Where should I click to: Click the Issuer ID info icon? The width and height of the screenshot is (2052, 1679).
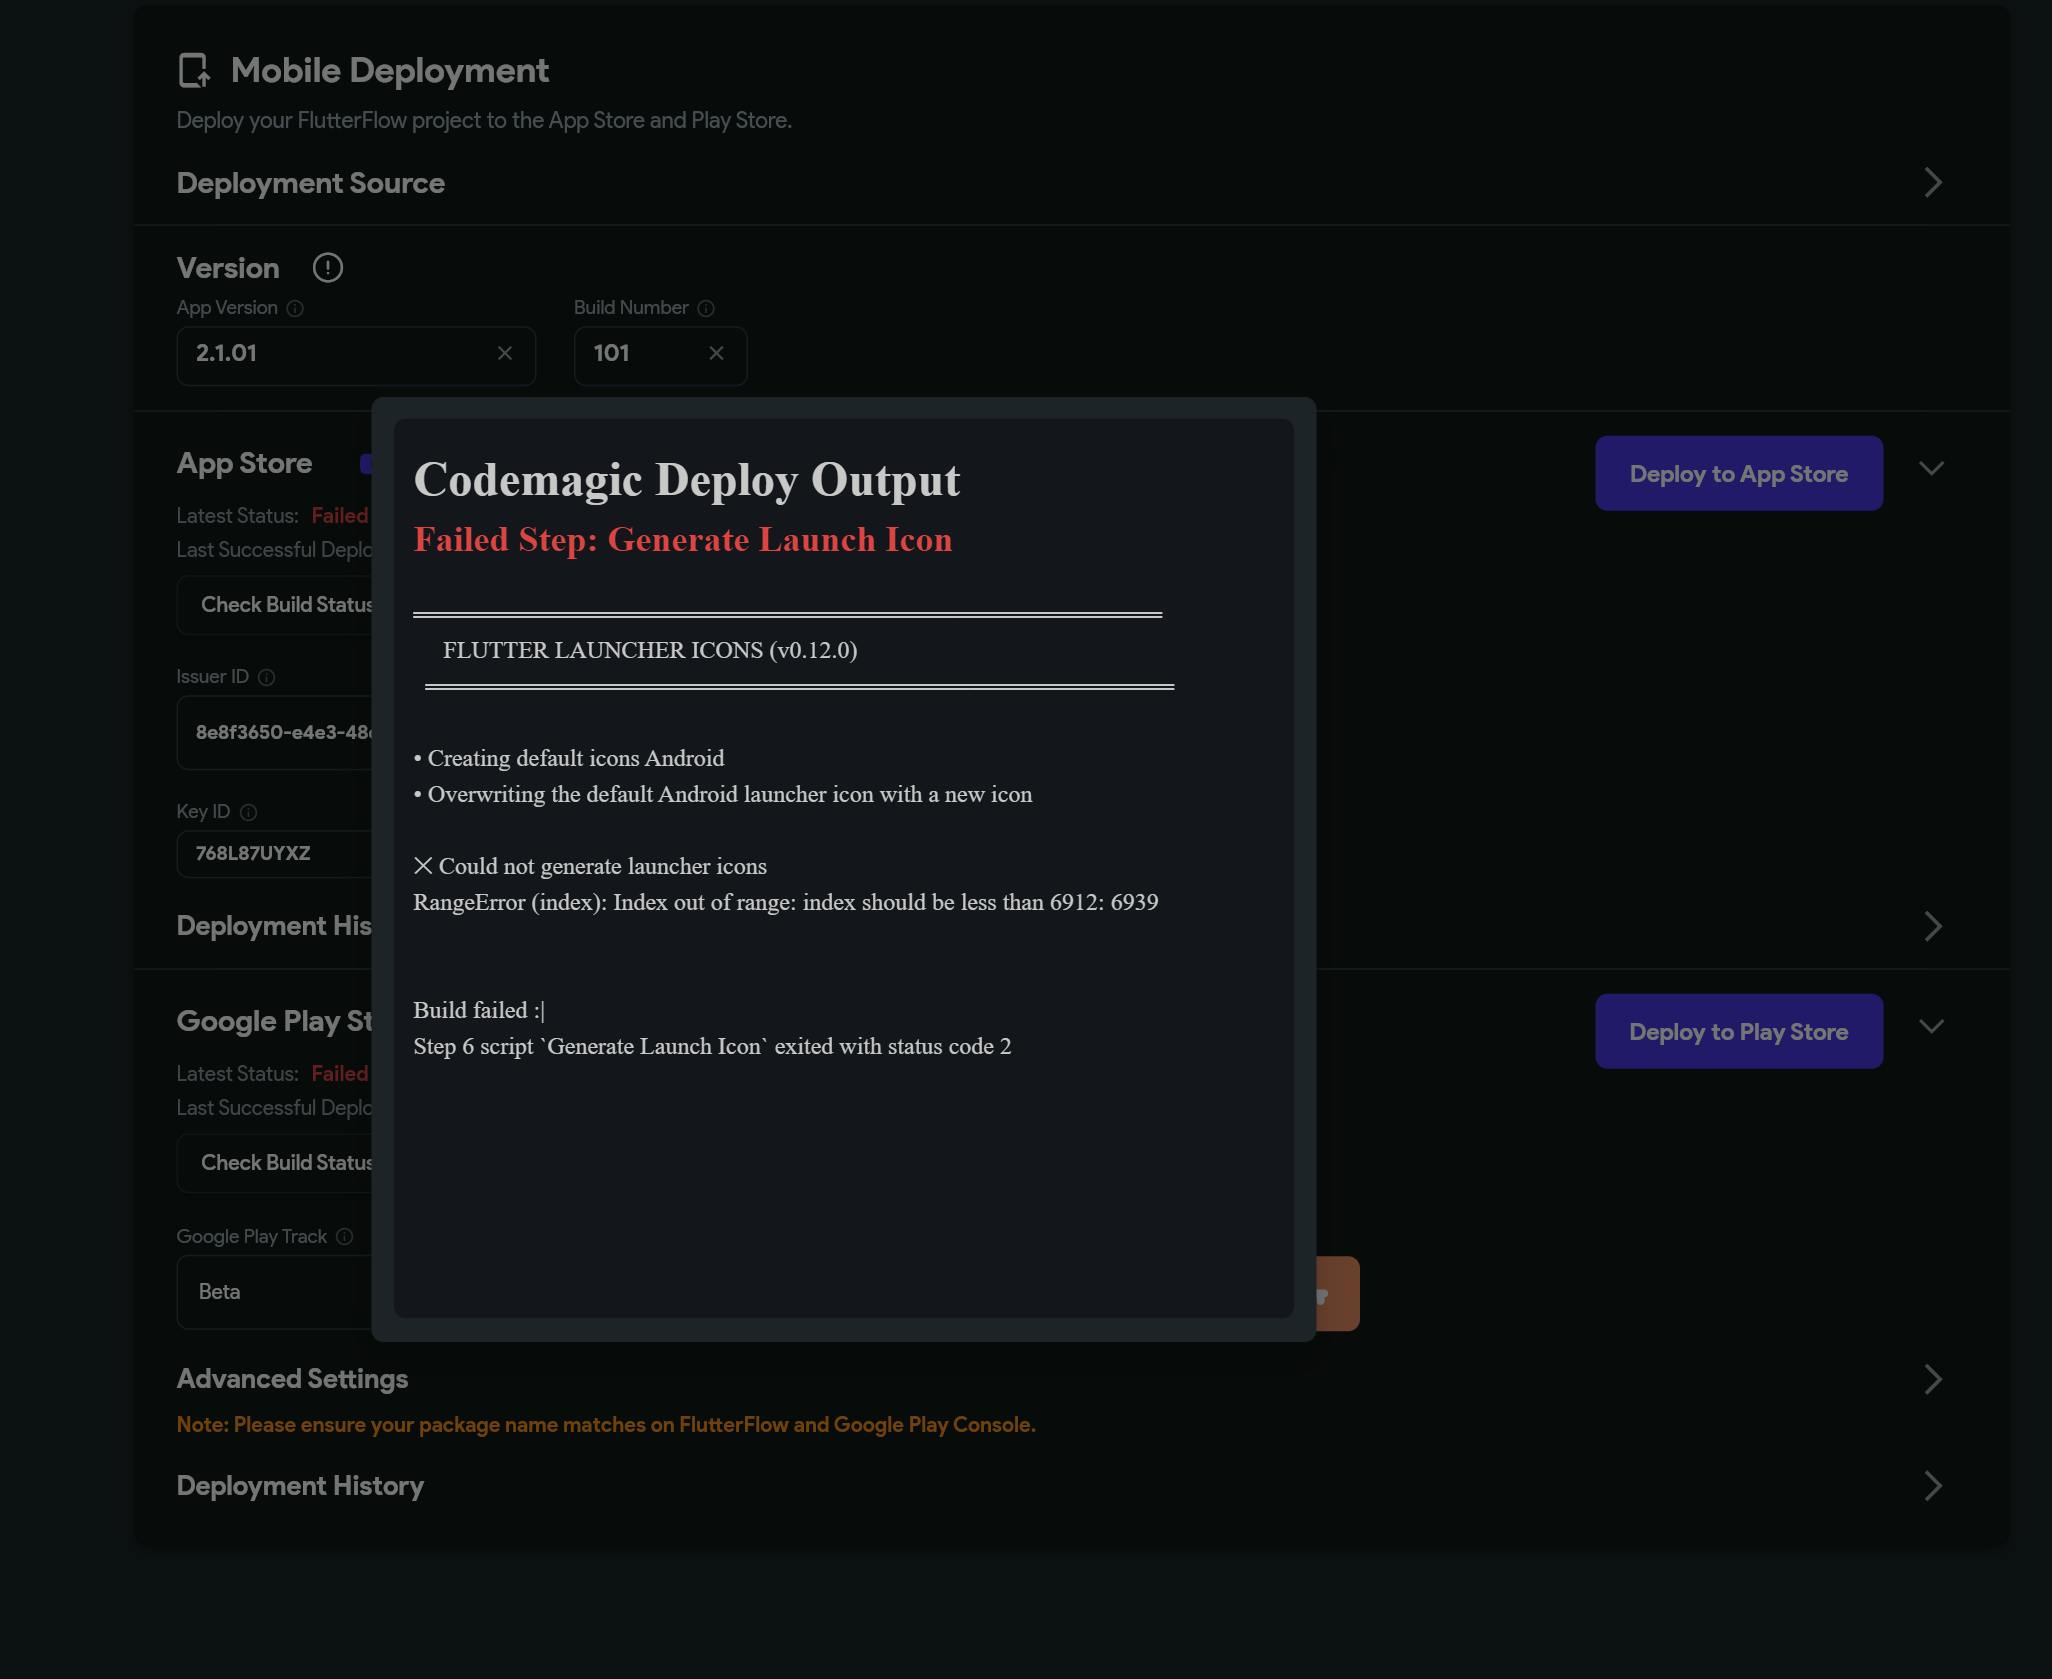266,678
